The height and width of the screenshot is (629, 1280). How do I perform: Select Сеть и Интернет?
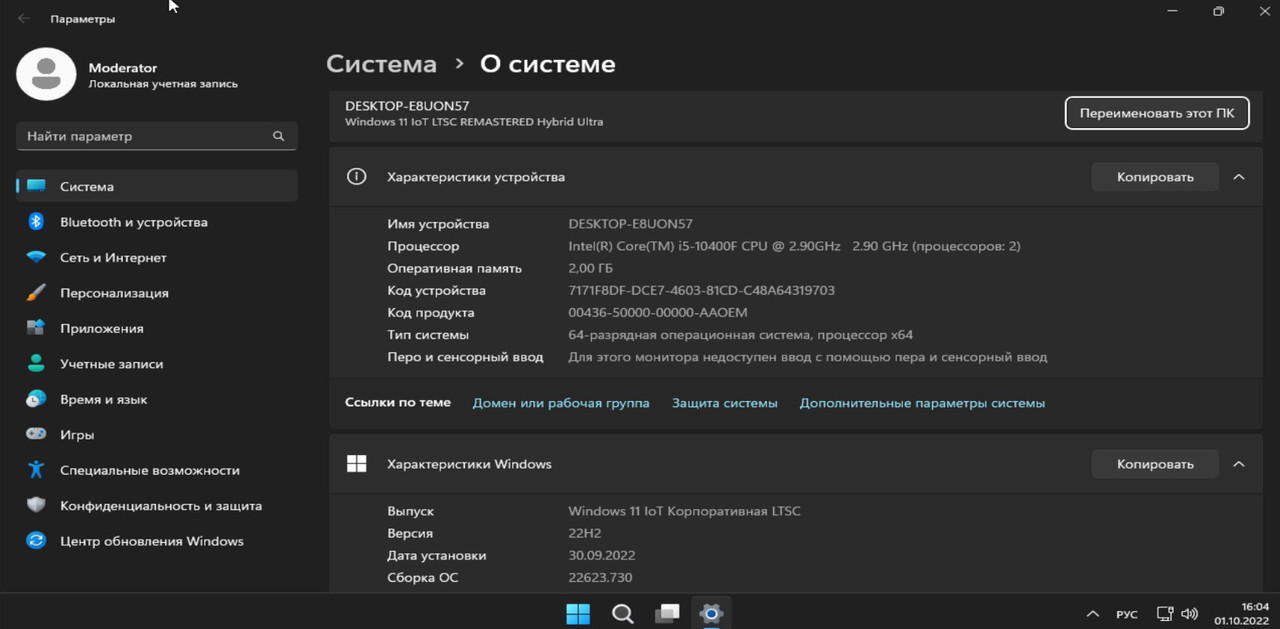[157, 257]
